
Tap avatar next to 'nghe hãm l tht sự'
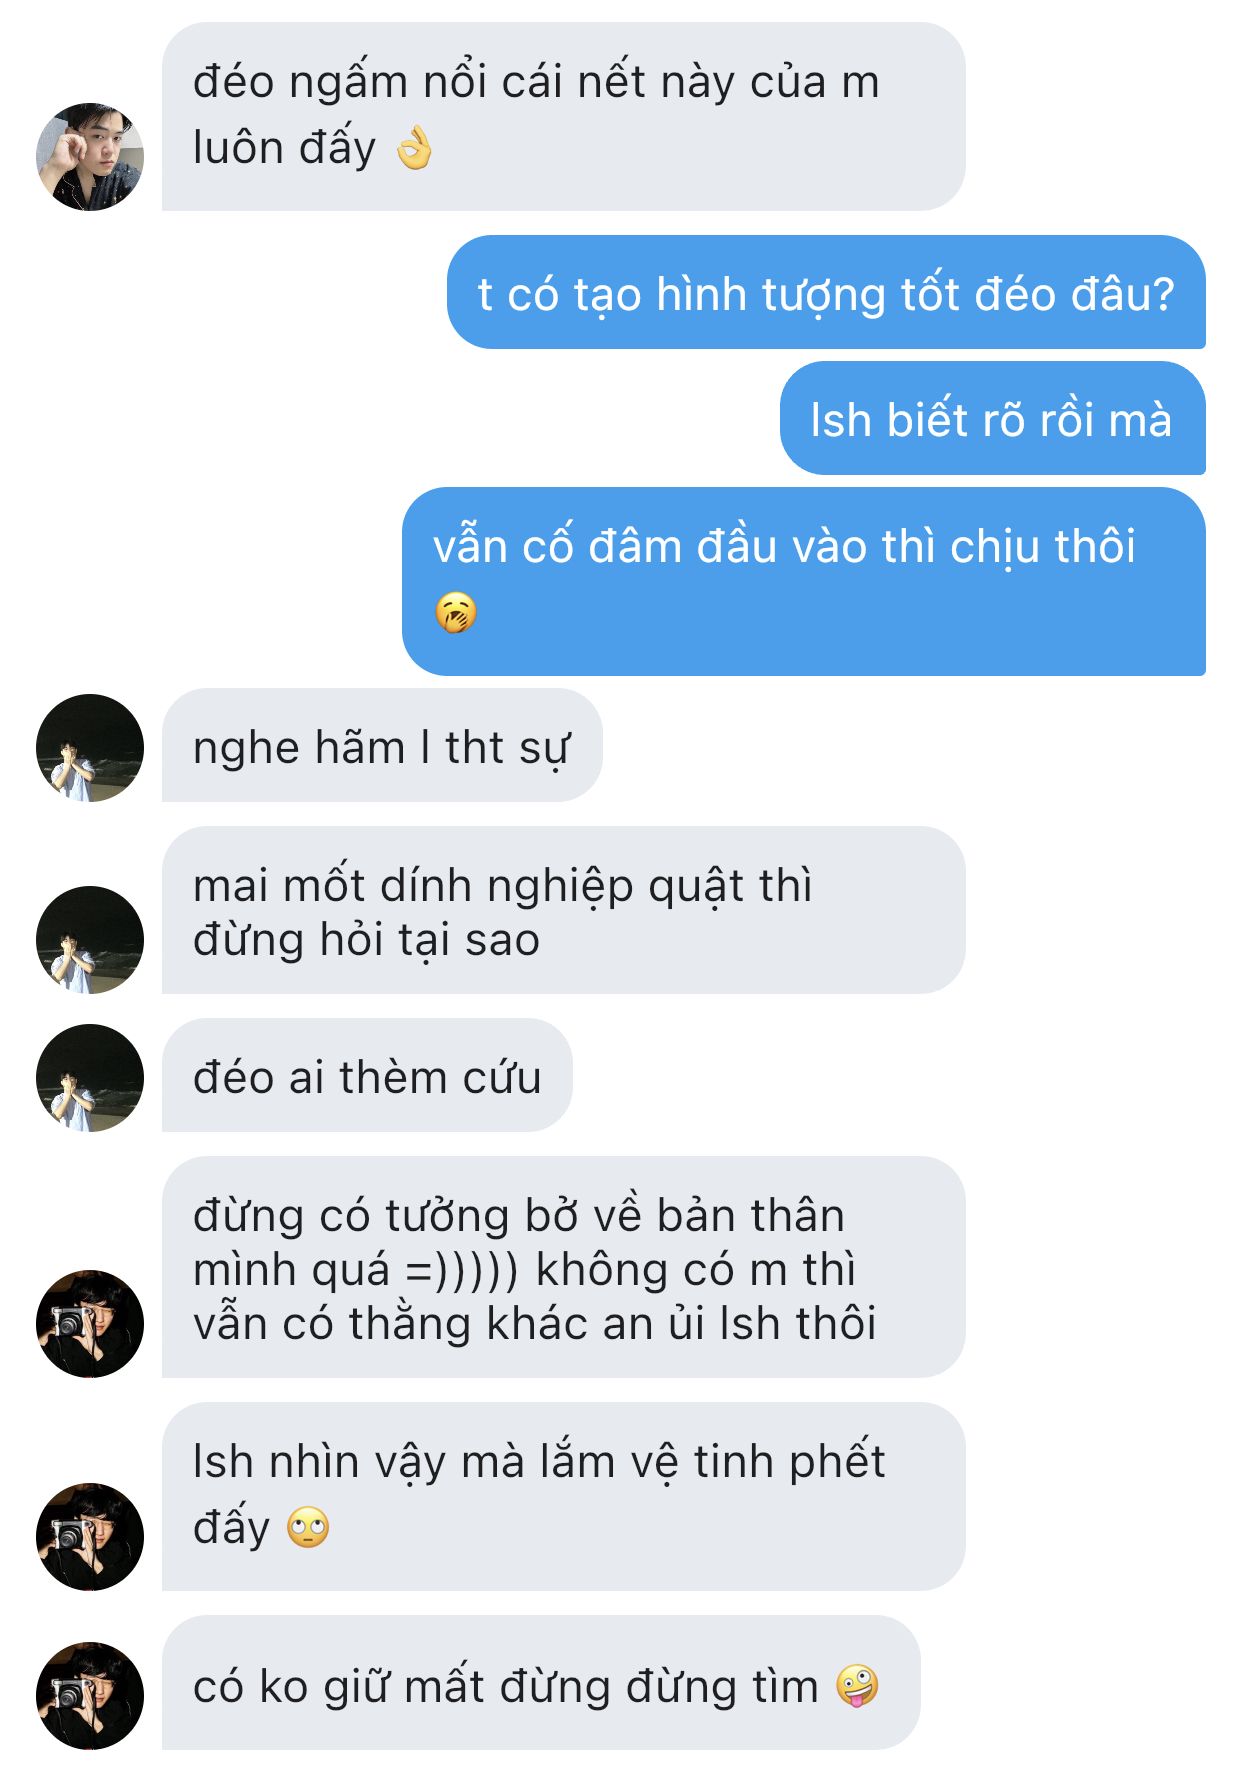tap(90, 748)
